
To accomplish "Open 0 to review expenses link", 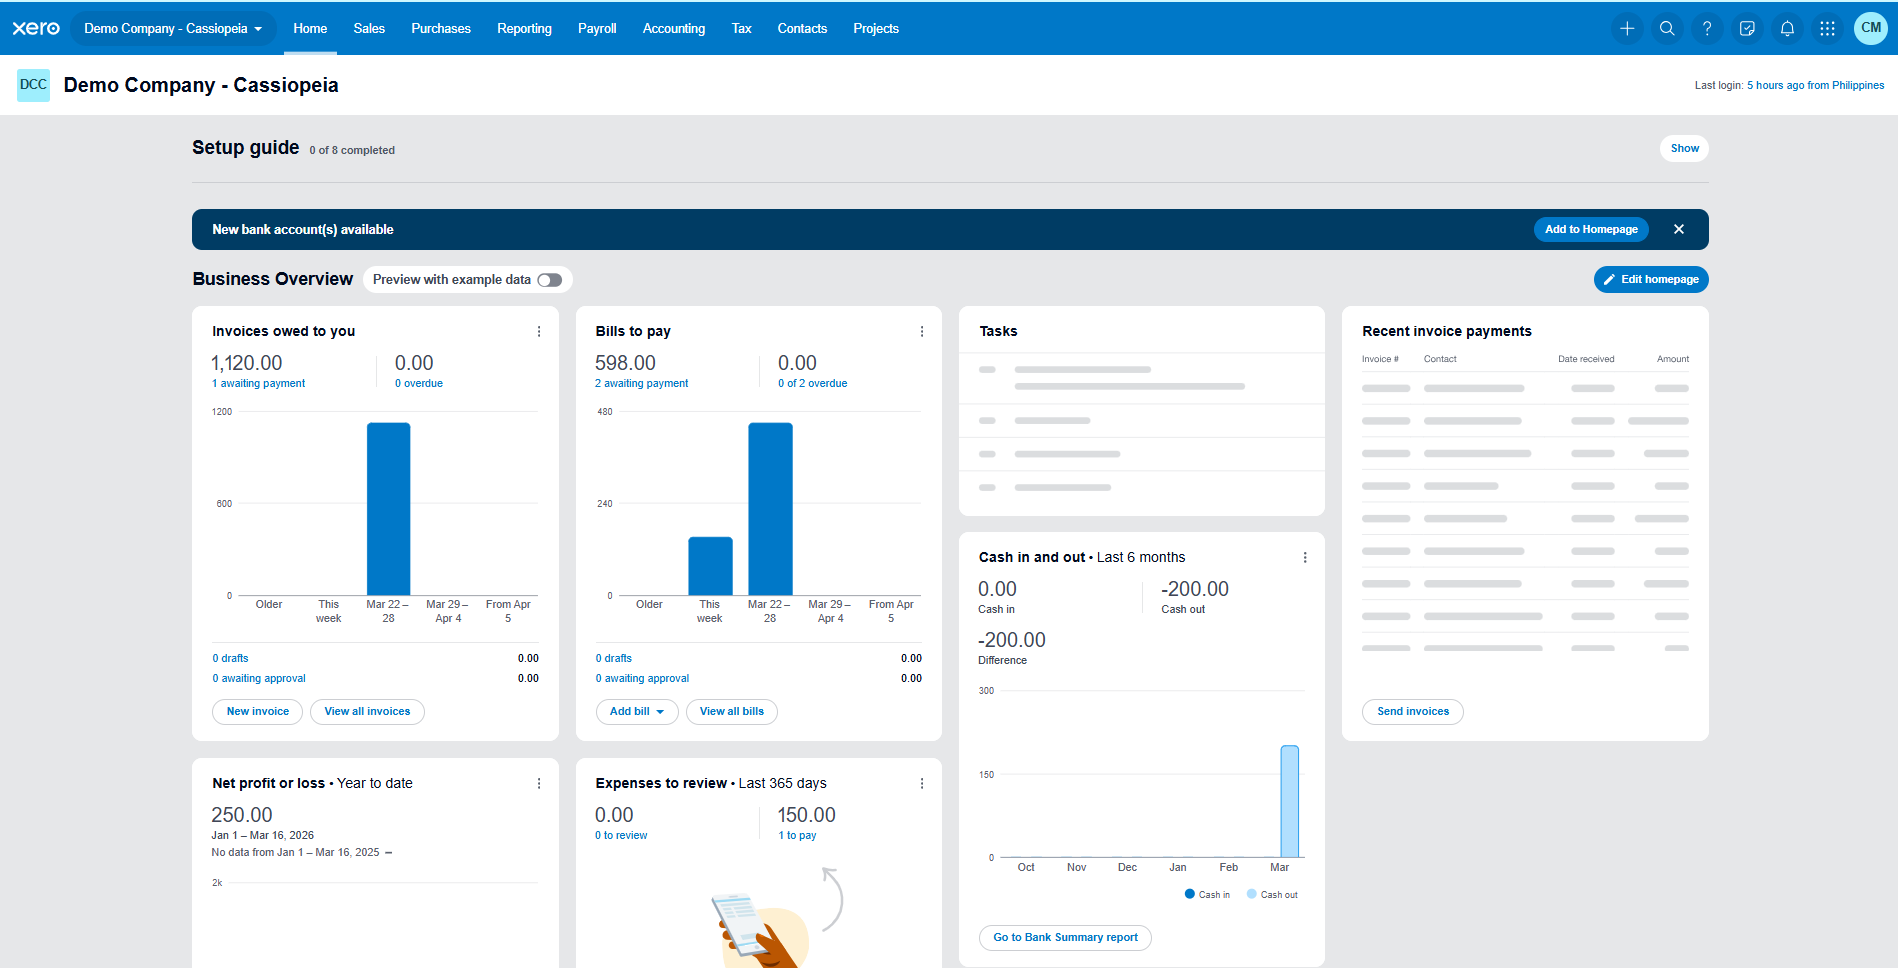I will (x=621, y=835).
